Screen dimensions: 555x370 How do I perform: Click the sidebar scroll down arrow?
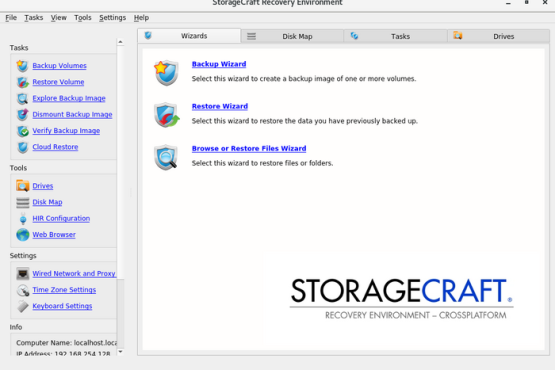(120, 352)
